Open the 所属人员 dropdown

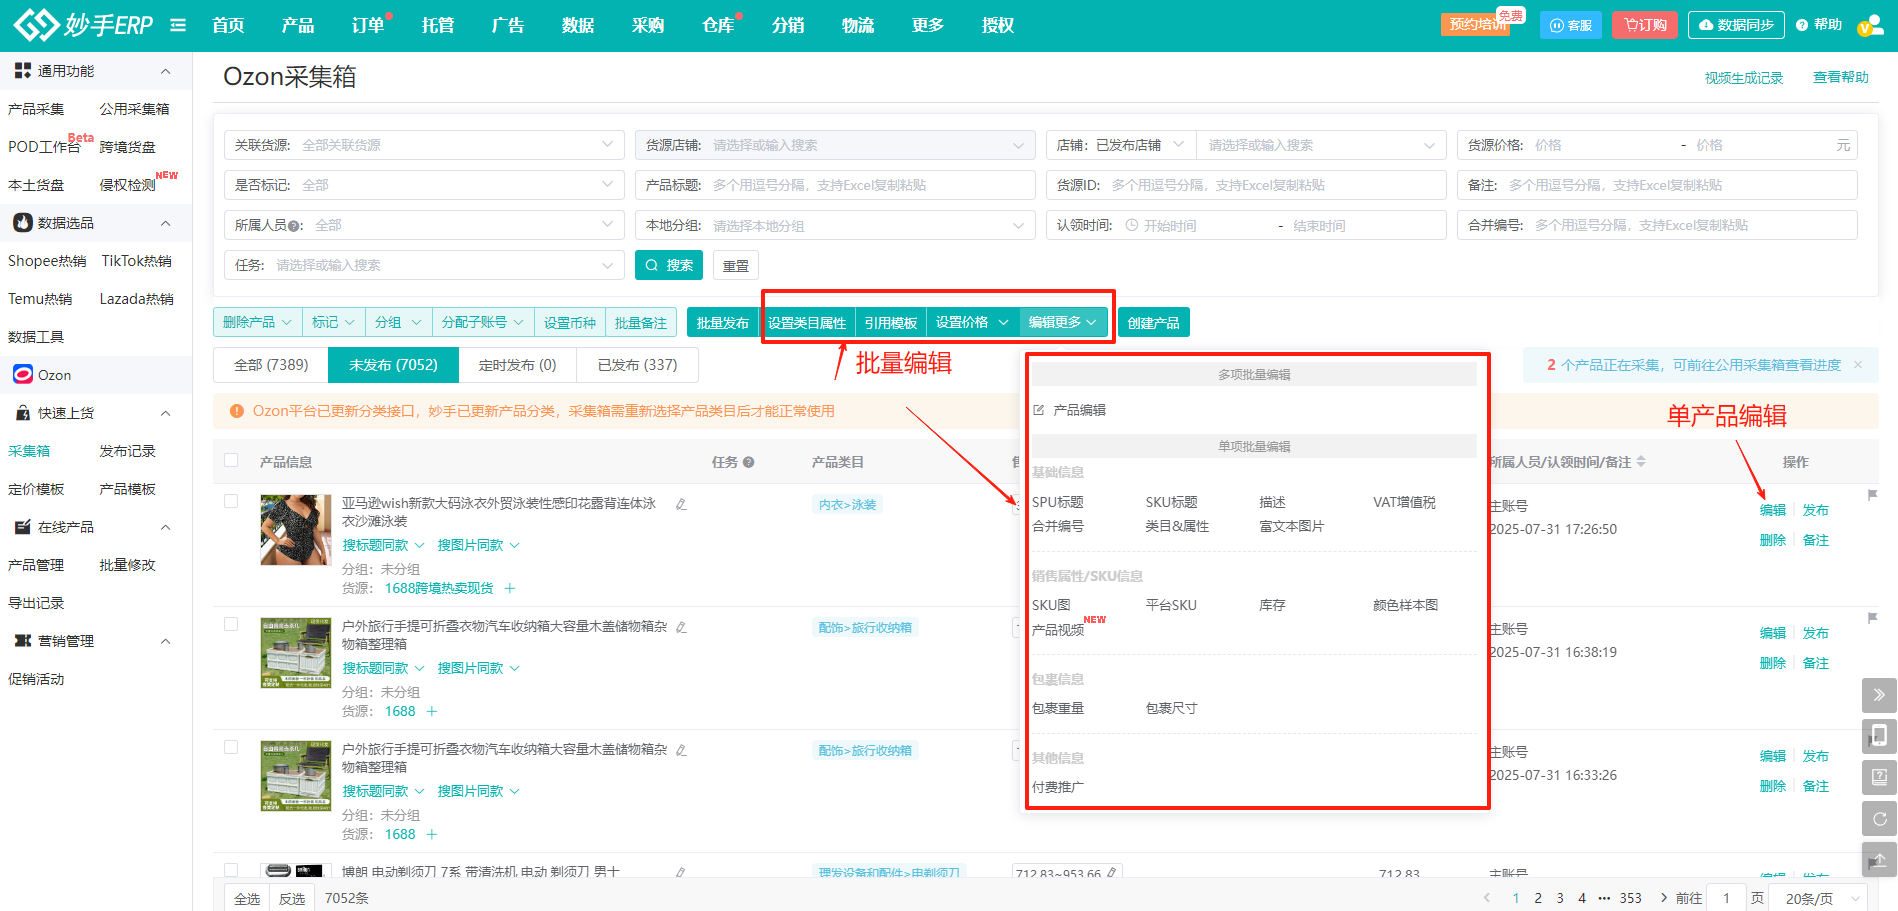(x=424, y=225)
